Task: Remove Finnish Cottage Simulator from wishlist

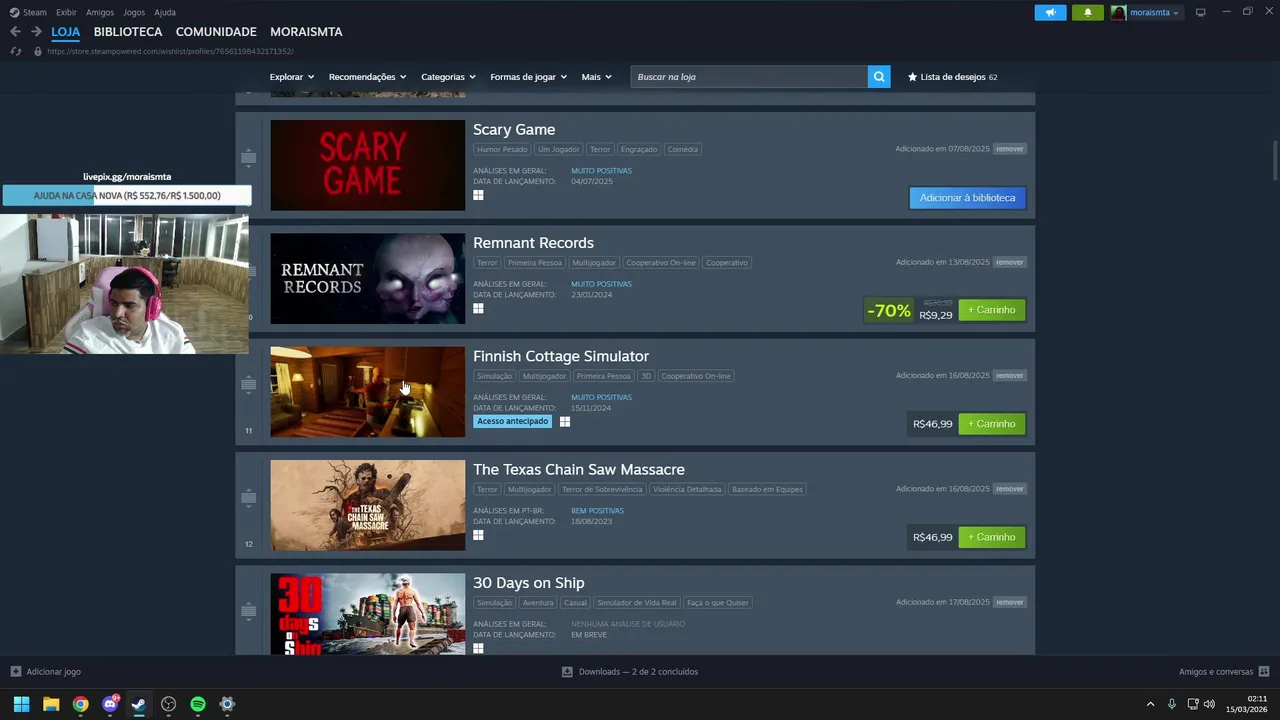Action: point(1010,376)
